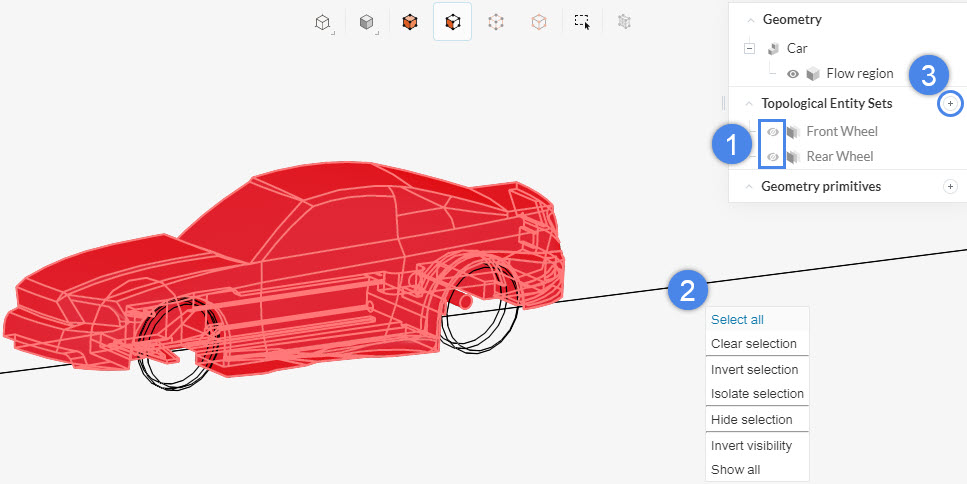
Task: Activate node selection mode
Action: [x=496, y=22]
